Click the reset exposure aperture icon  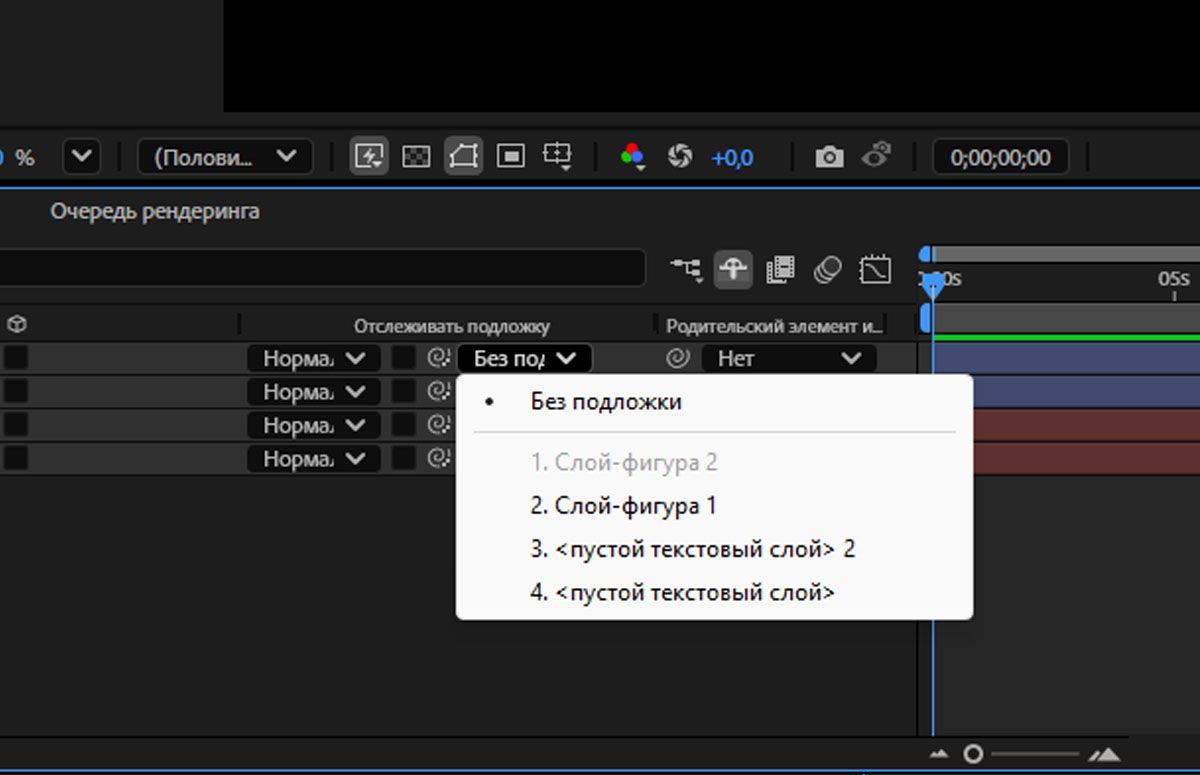(x=680, y=157)
